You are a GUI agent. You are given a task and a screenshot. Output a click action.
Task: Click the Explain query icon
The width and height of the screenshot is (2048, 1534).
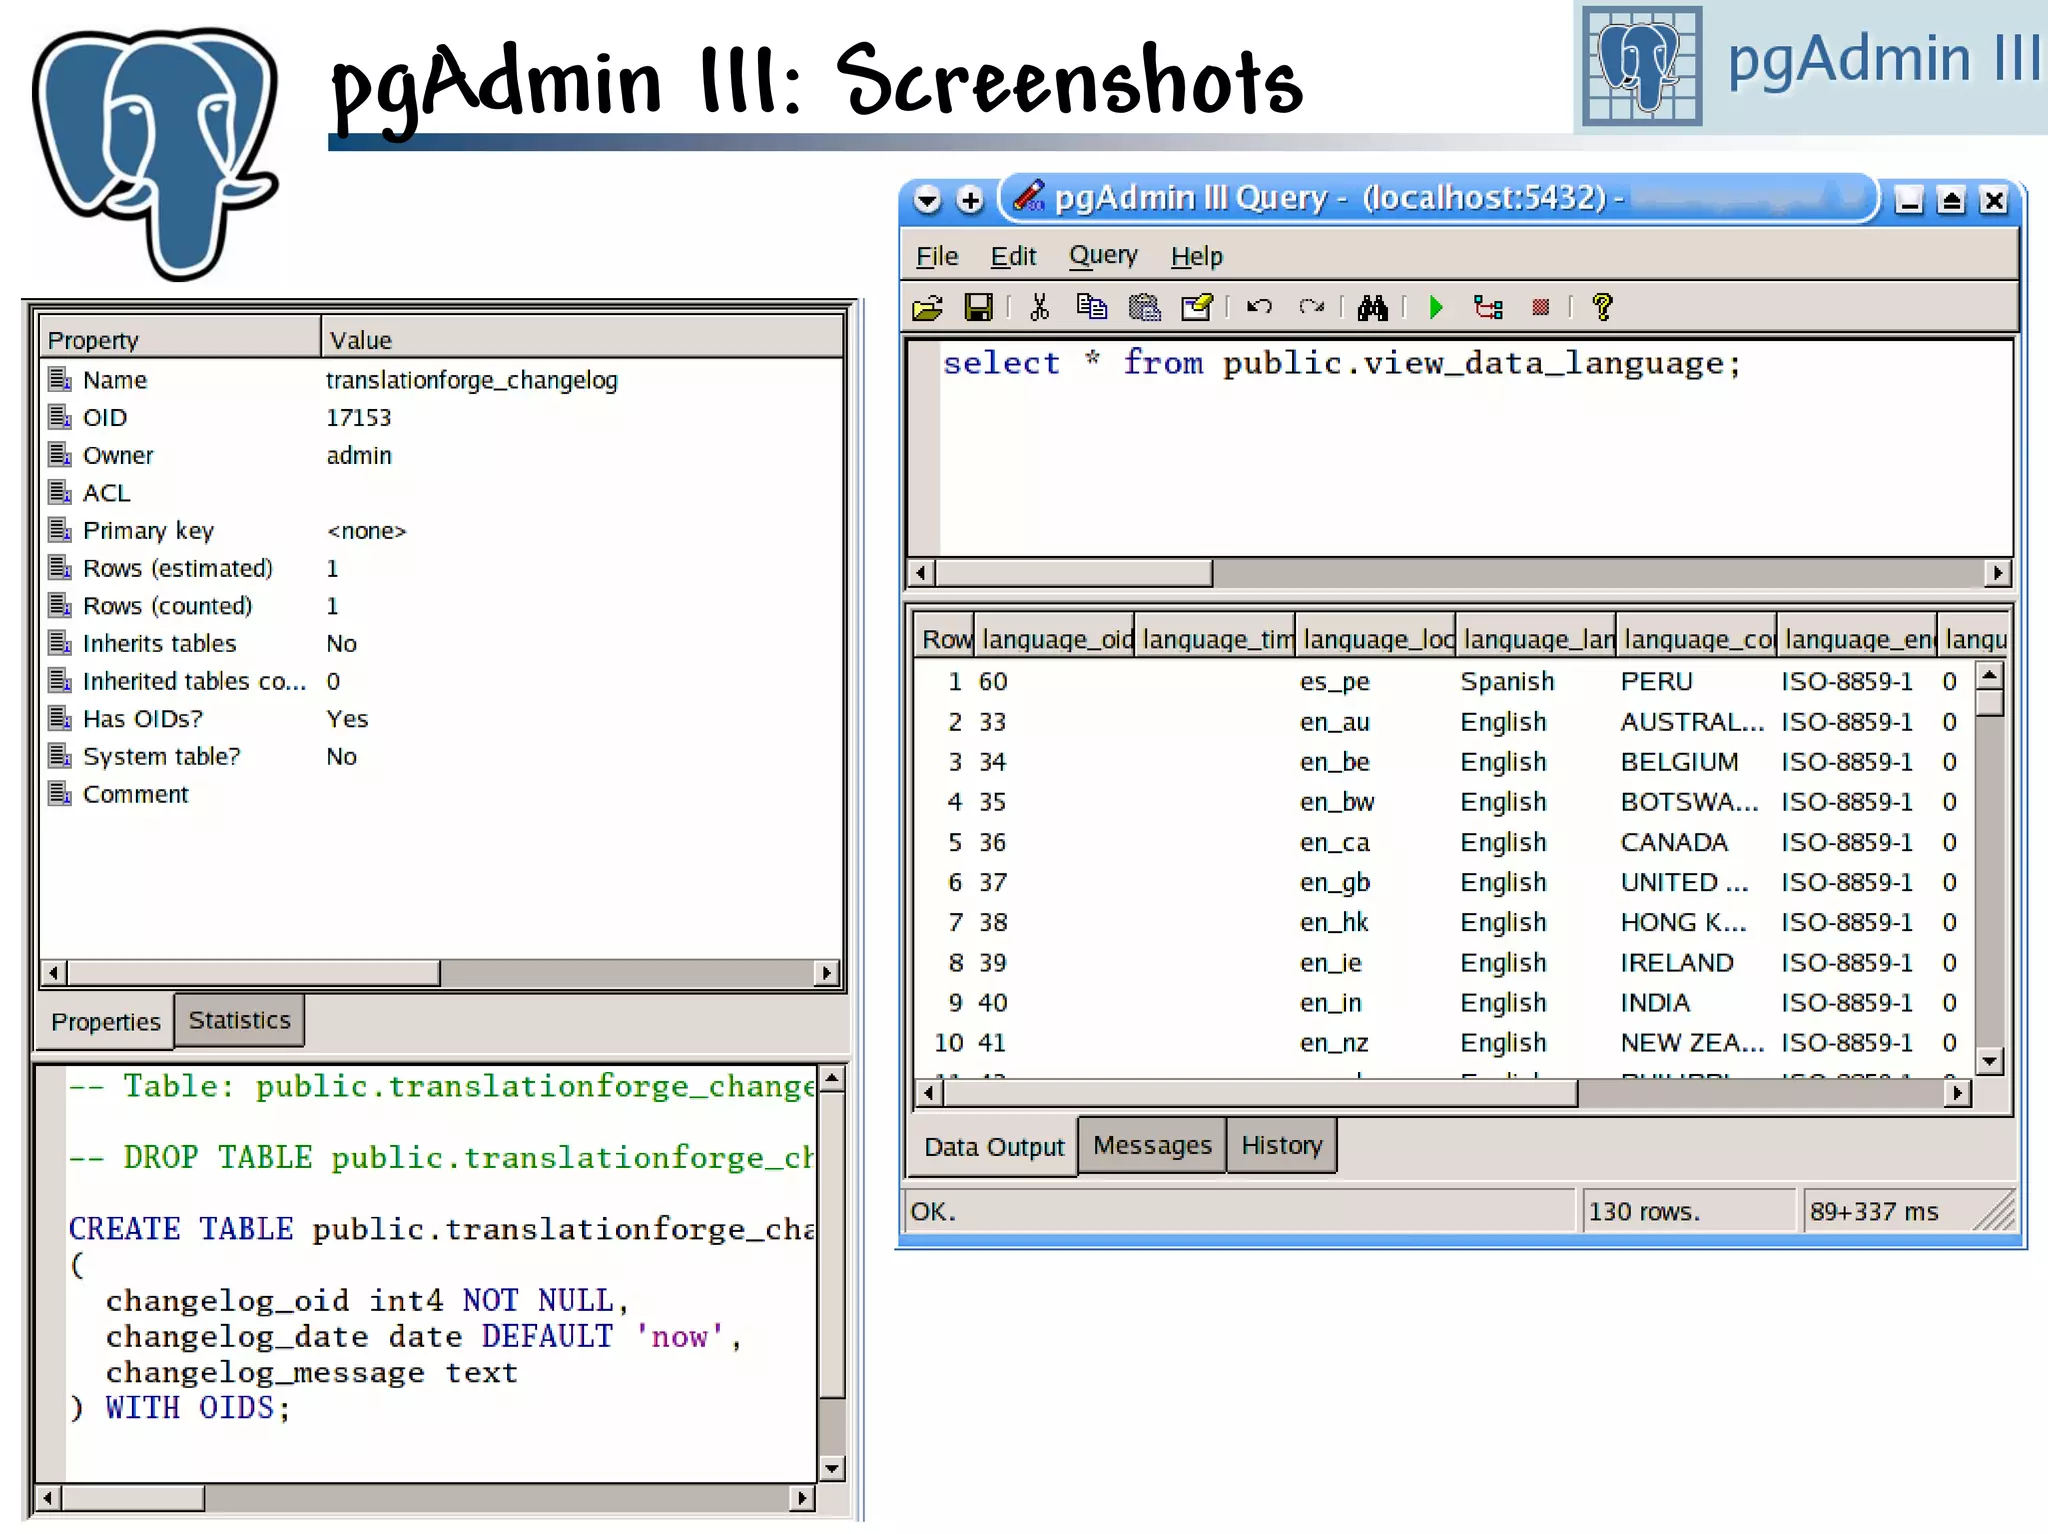(1488, 307)
